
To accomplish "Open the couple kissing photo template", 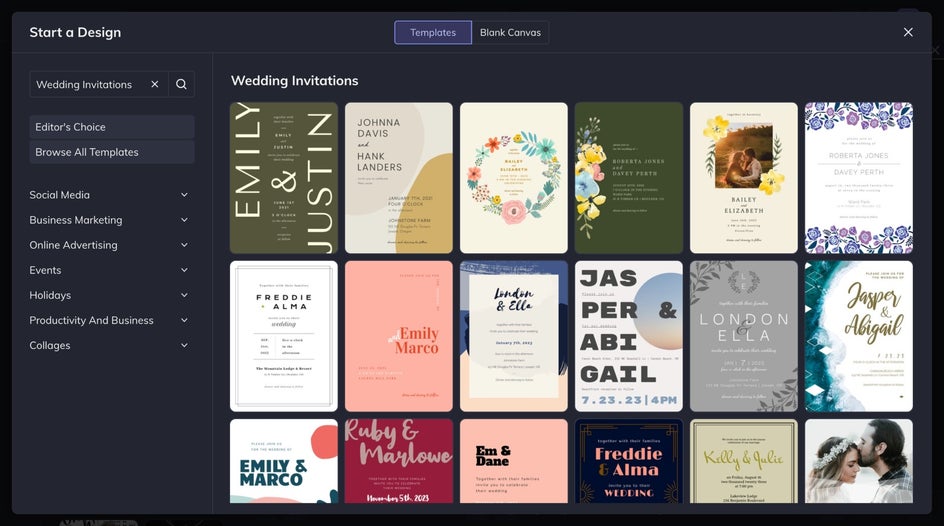I will [x=859, y=461].
